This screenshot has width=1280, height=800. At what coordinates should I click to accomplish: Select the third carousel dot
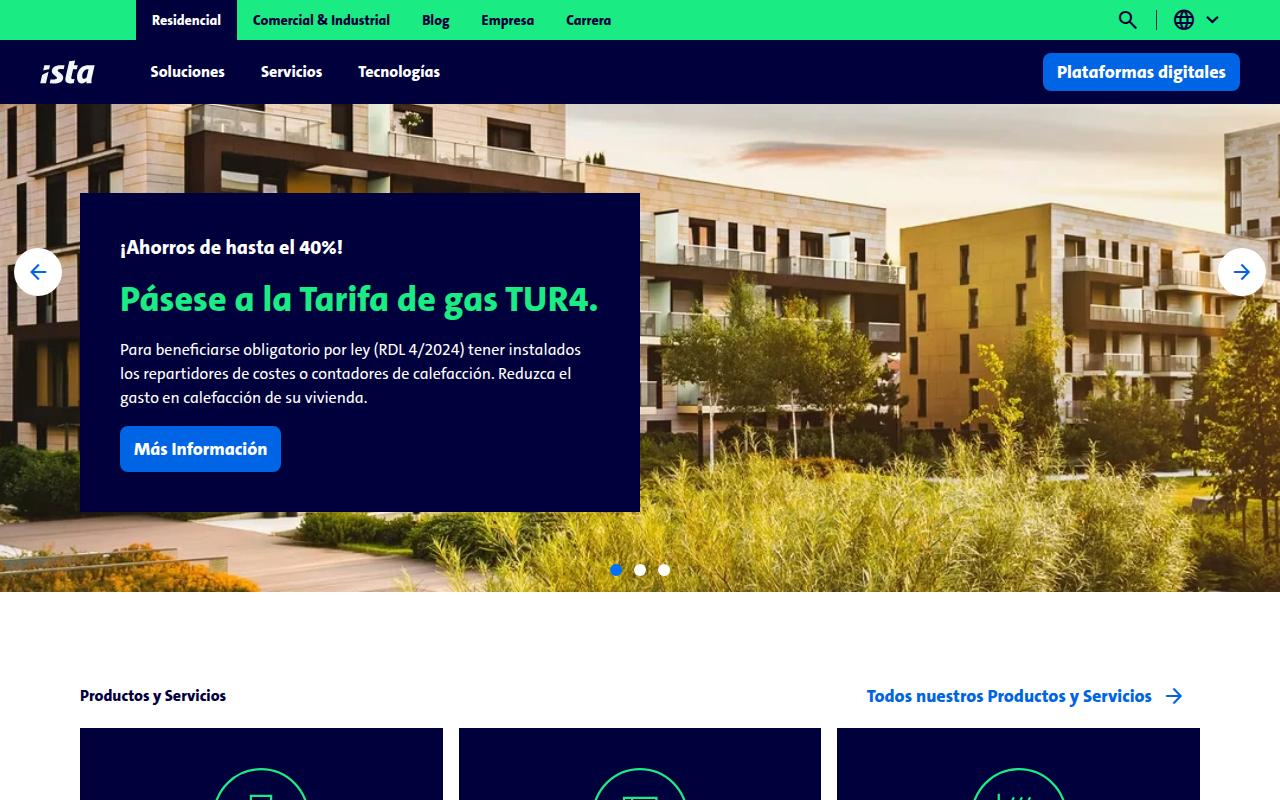[664, 570]
